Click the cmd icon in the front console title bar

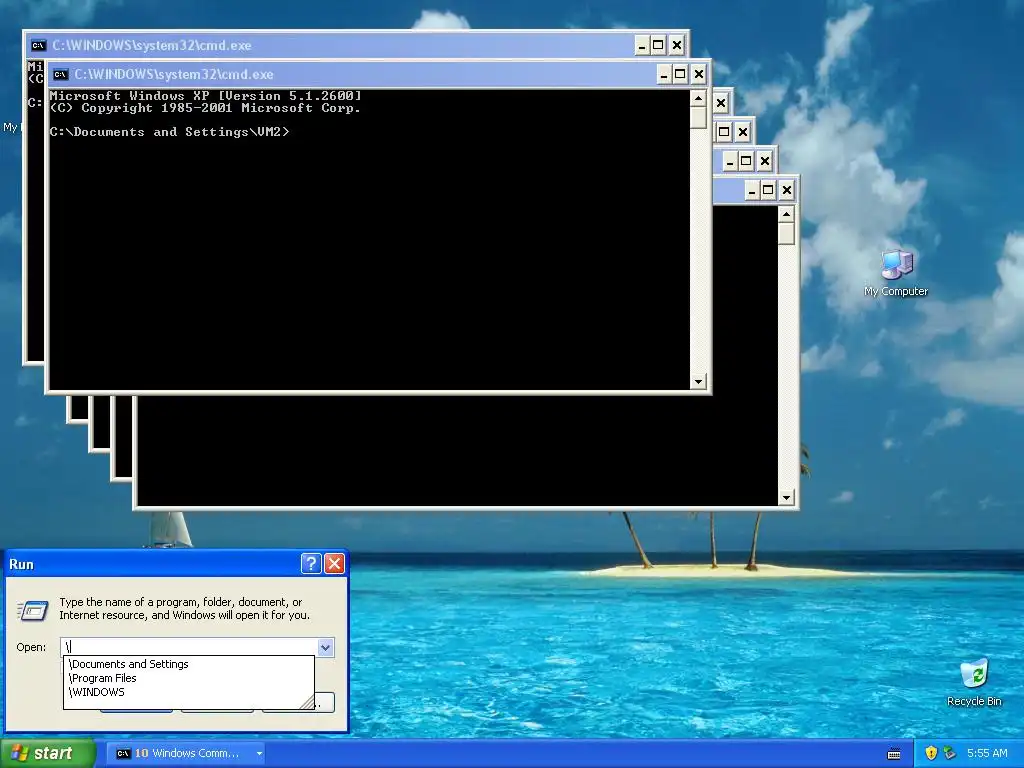coord(61,74)
